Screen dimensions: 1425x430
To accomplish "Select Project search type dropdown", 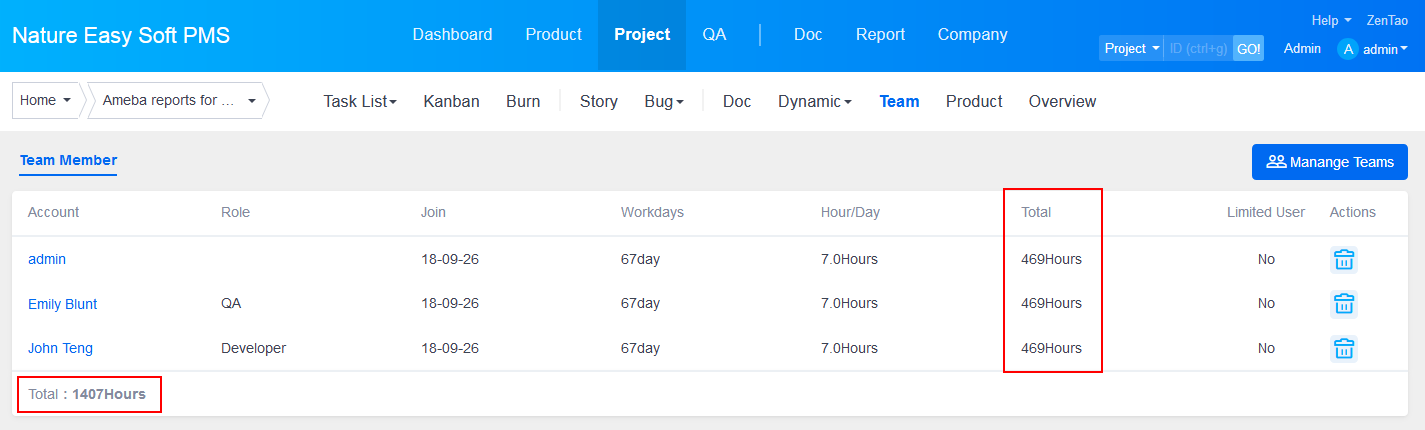I will pyautogui.click(x=1131, y=49).
